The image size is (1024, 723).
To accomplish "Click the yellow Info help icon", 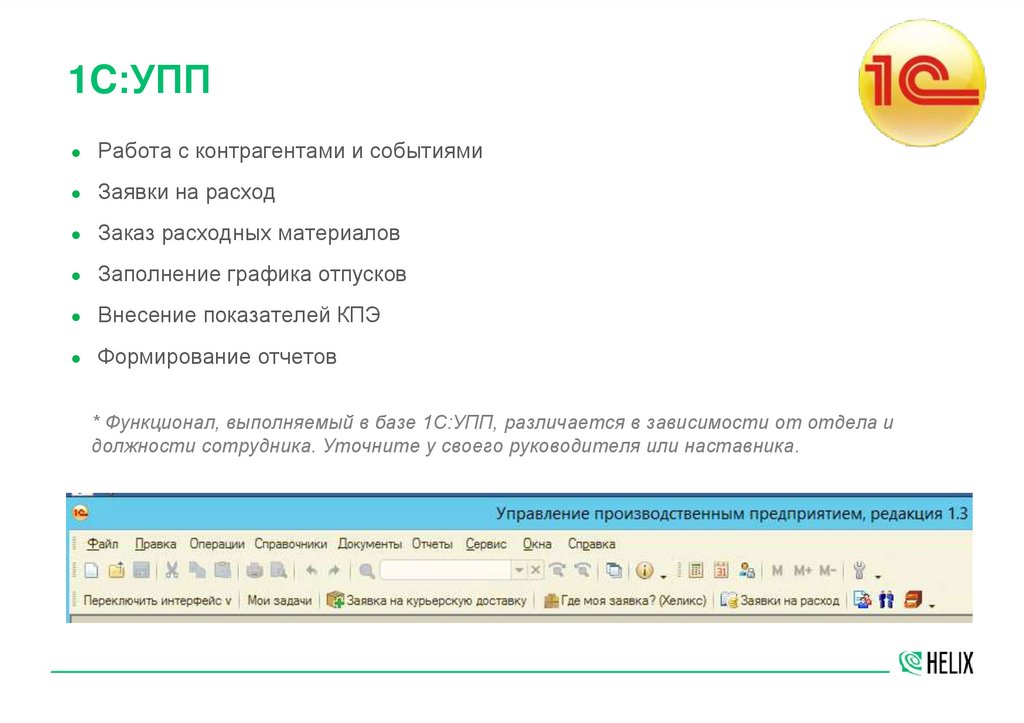I will 645,571.
